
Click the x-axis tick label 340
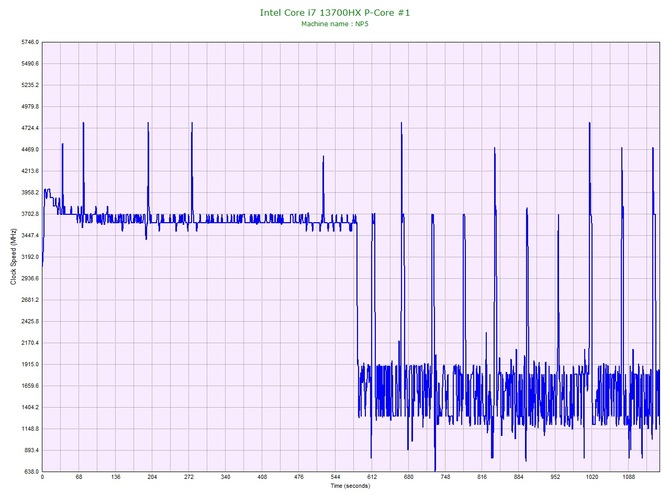coord(226,477)
